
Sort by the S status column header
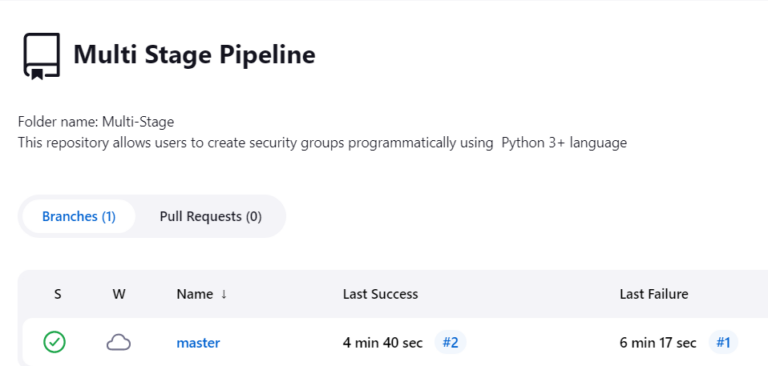(58, 294)
